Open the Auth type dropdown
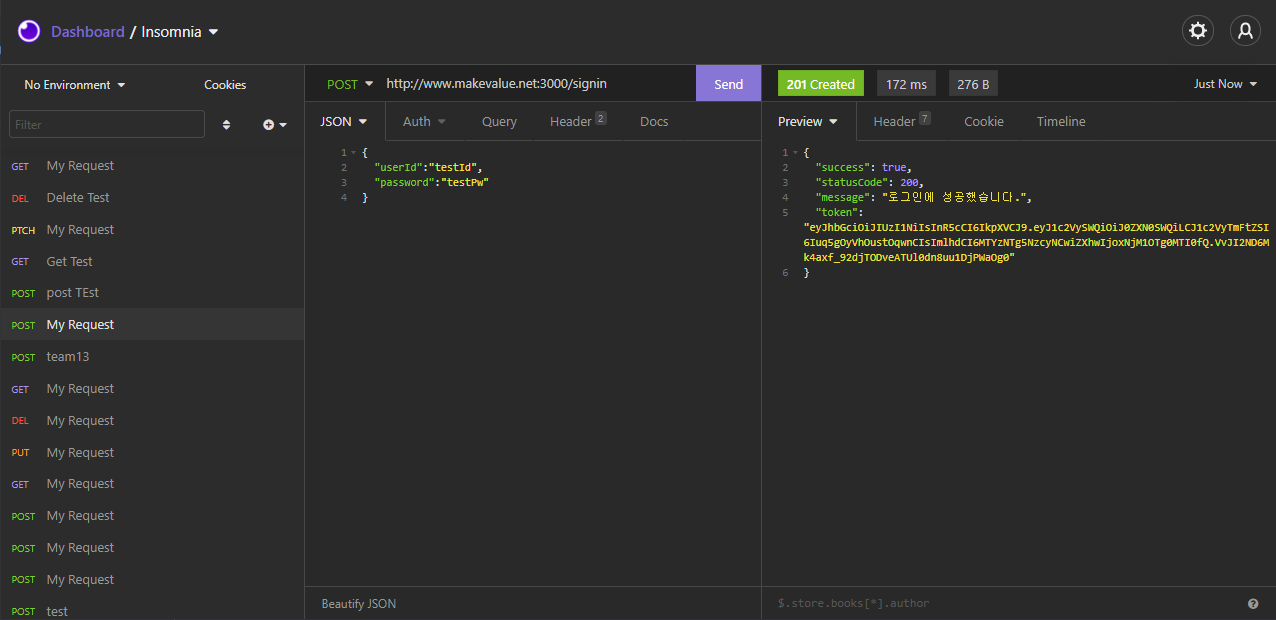The image size is (1276, 620). 424,121
